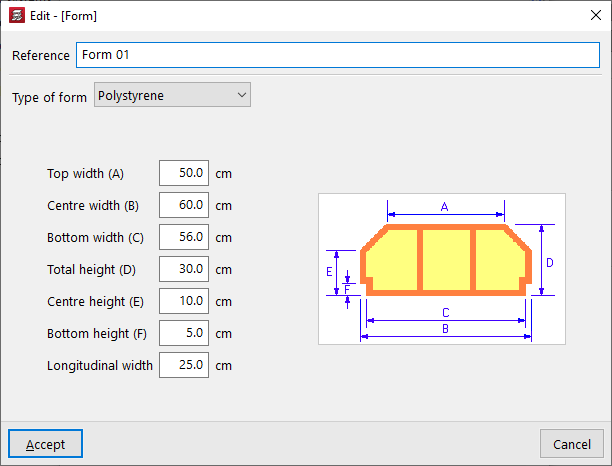612x466 pixels.
Task: Focus the Centre width (B) input box
Action: [184, 205]
